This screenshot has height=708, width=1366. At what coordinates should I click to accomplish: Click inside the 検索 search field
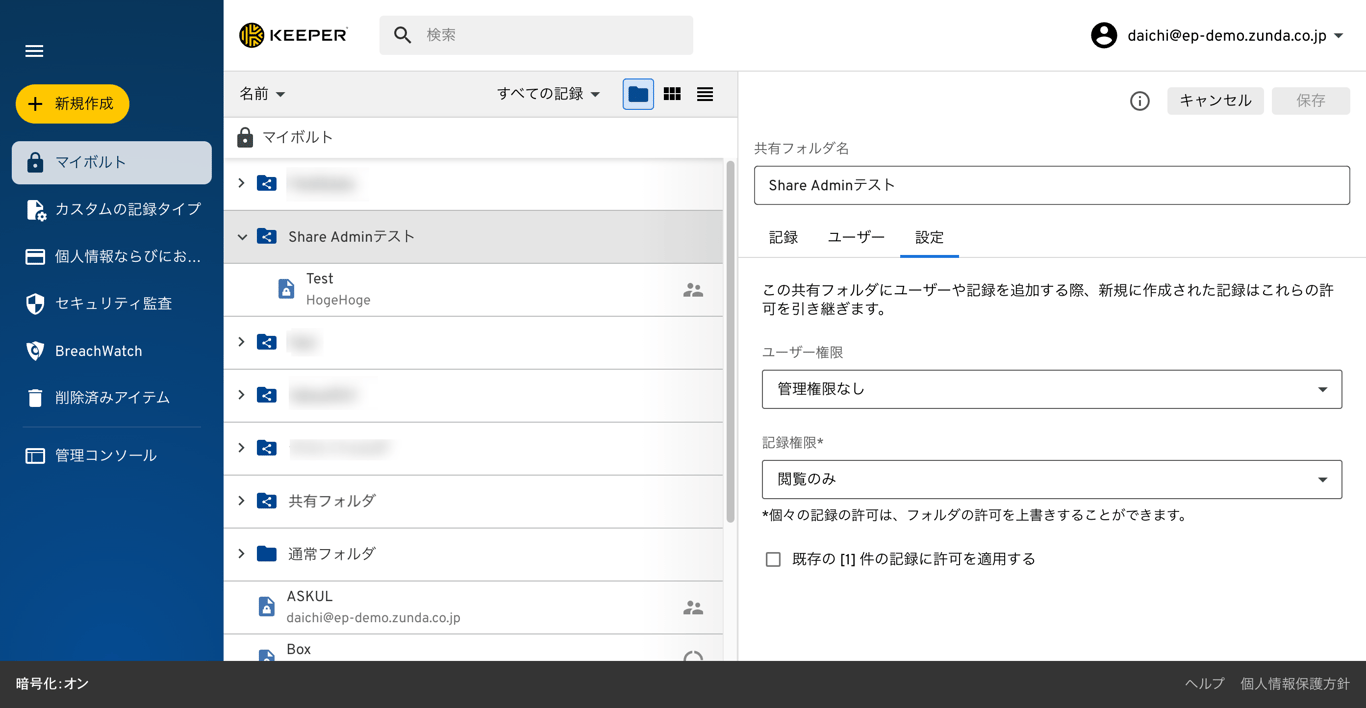pyautogui.click(x=535, y=34)
